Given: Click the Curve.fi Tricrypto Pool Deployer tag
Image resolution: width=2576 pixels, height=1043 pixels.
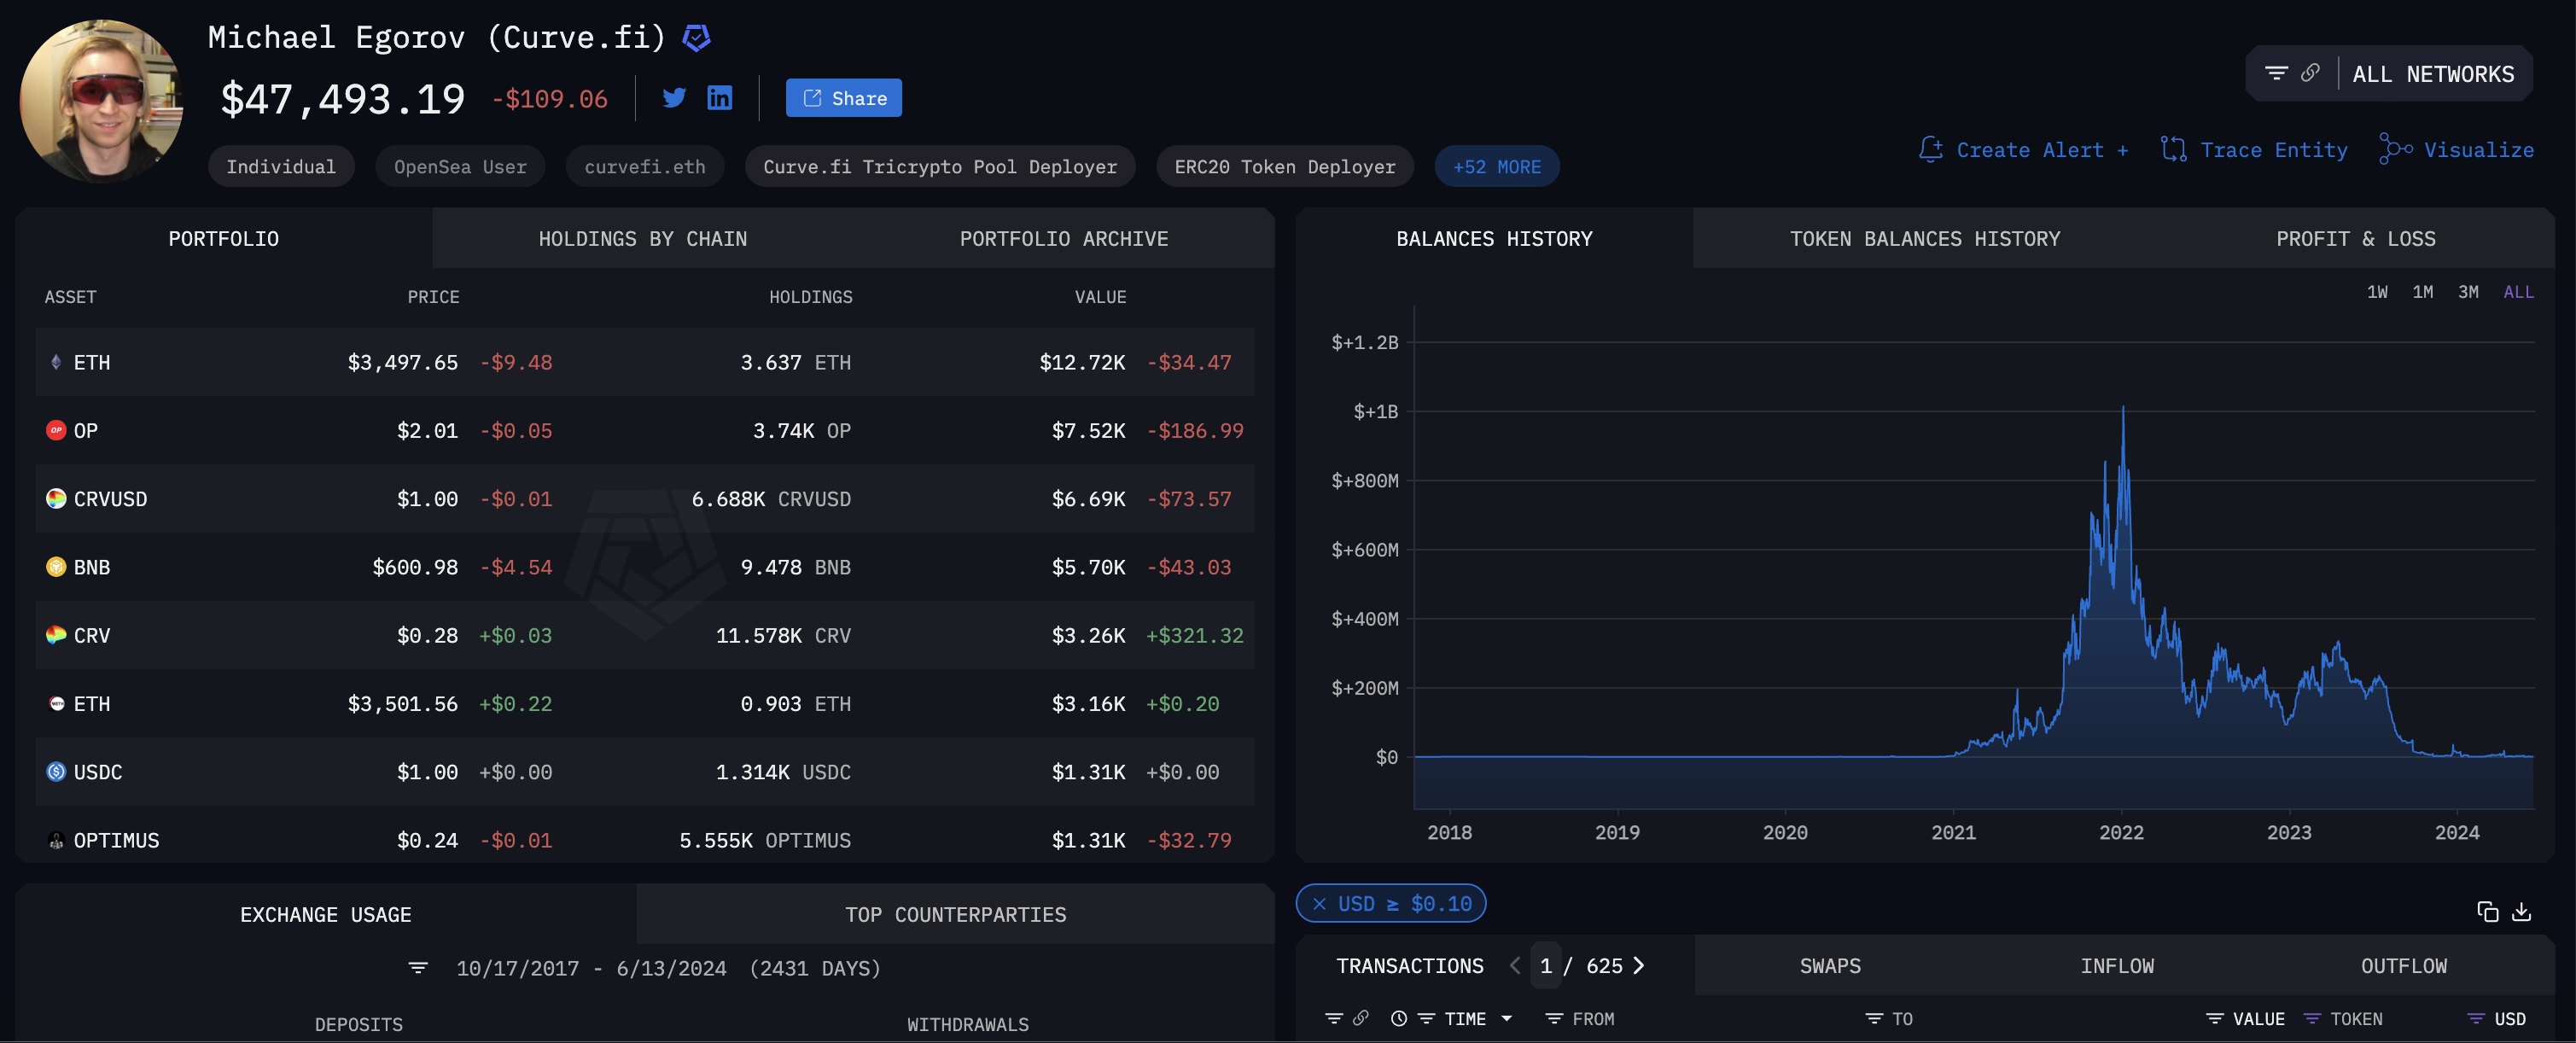Looking at the screenshot, I should point(940,166).
